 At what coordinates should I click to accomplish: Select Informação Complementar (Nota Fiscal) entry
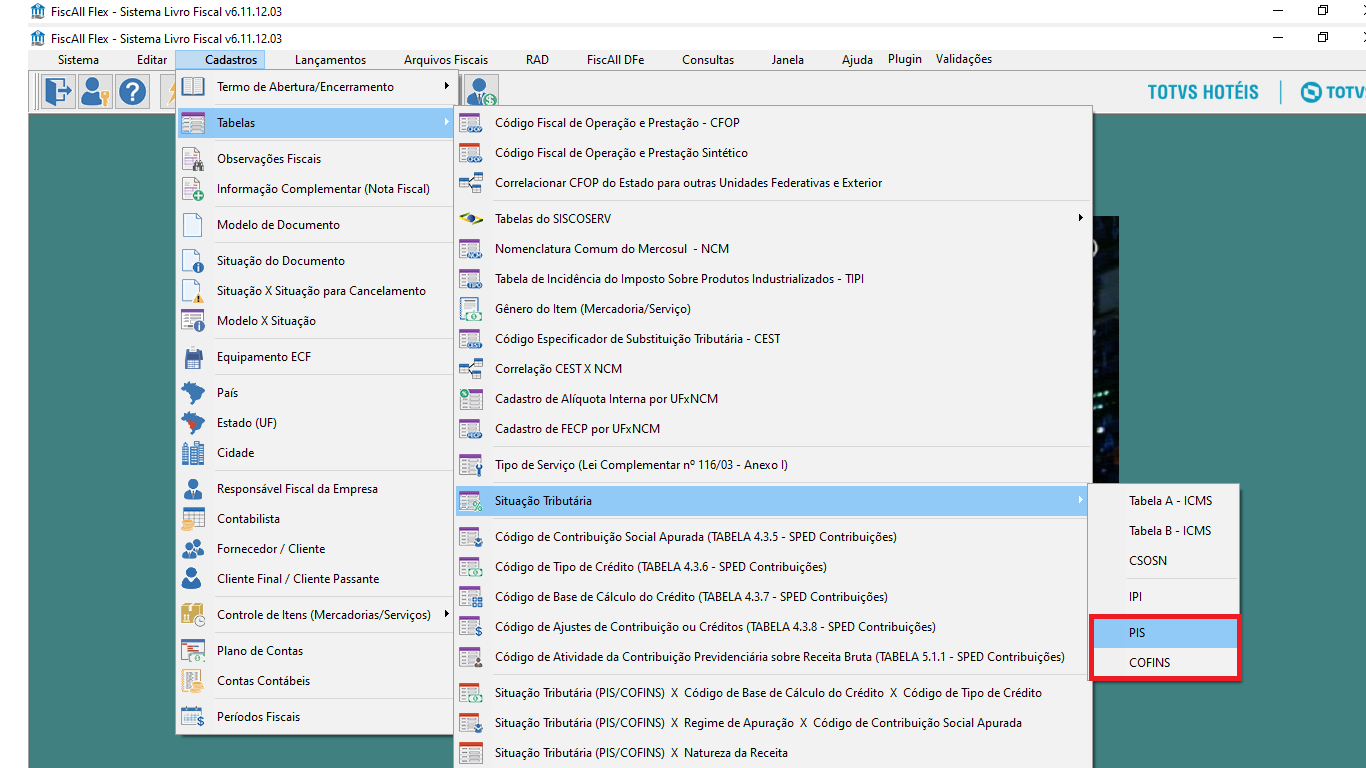pos(315,189)
